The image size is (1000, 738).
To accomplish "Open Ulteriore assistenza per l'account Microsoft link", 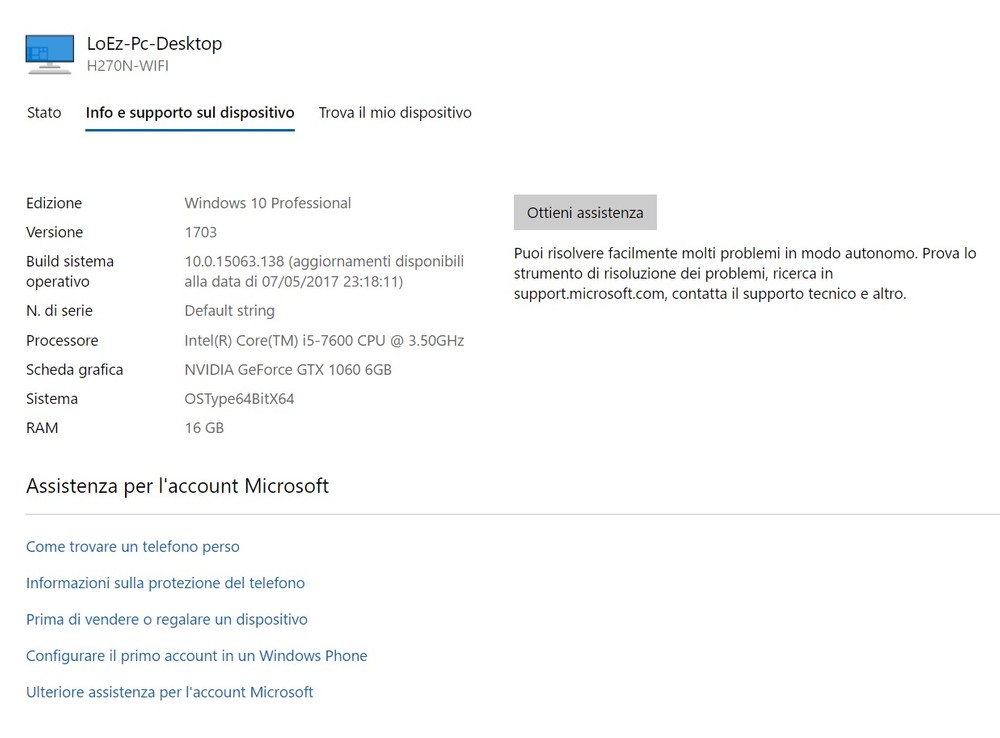I will pyautogui.click(x=170, y=692).
